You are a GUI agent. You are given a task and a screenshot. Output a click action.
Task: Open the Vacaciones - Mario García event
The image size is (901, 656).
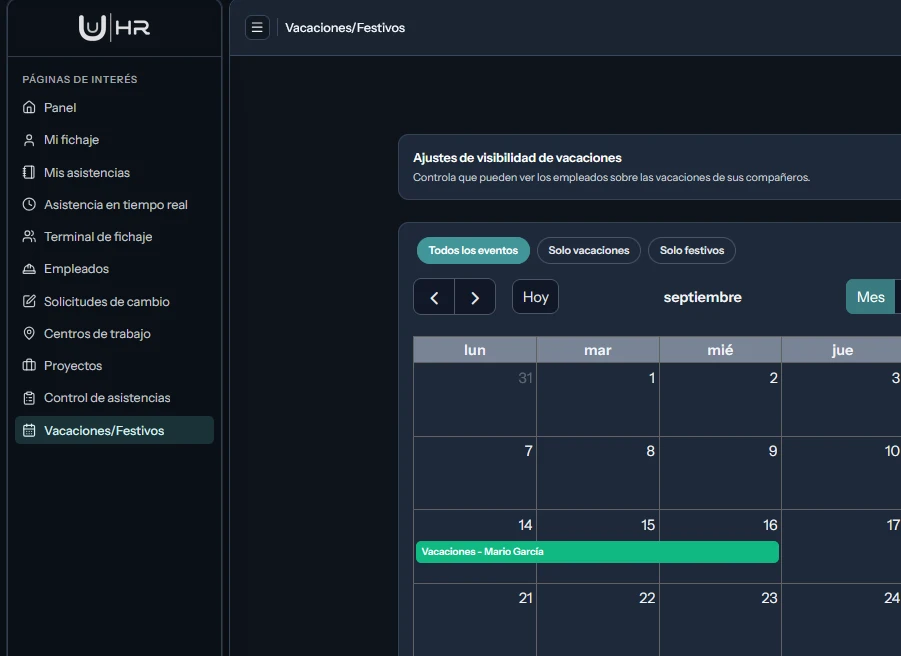tap(597, 551)
